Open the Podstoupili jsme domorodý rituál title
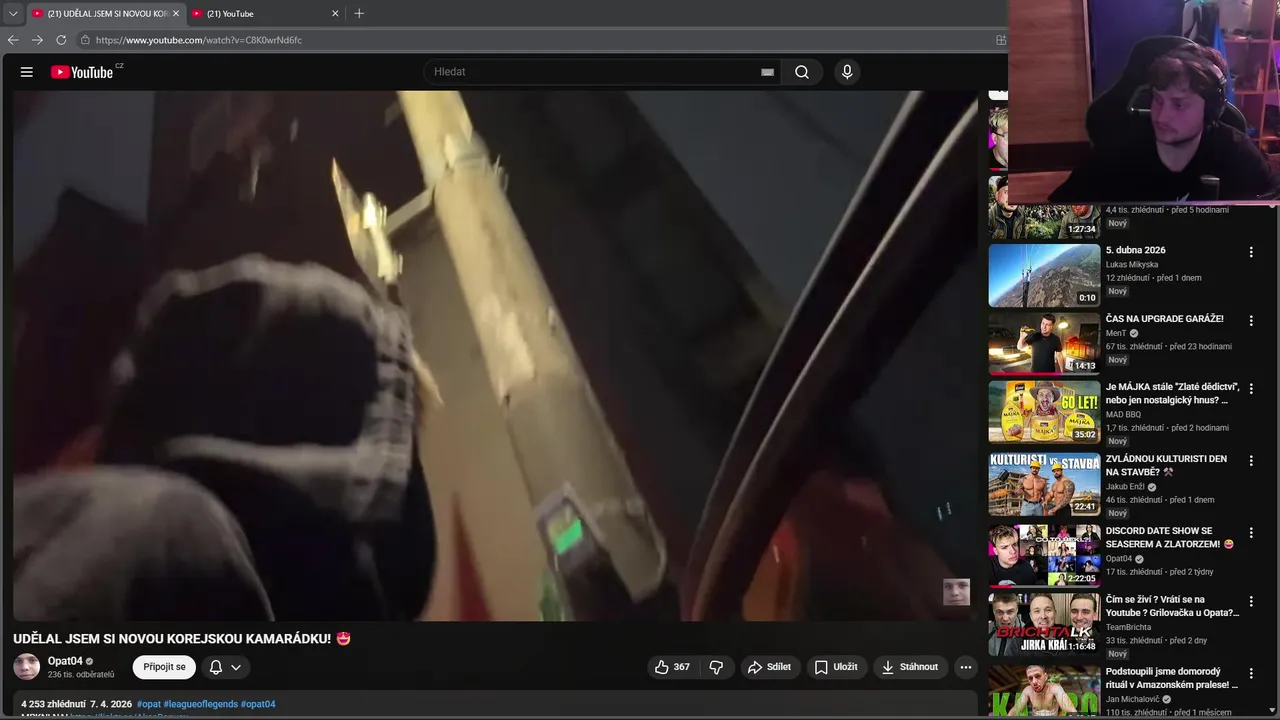The width and height of the screenshot is (1280, 720). 1172,678
